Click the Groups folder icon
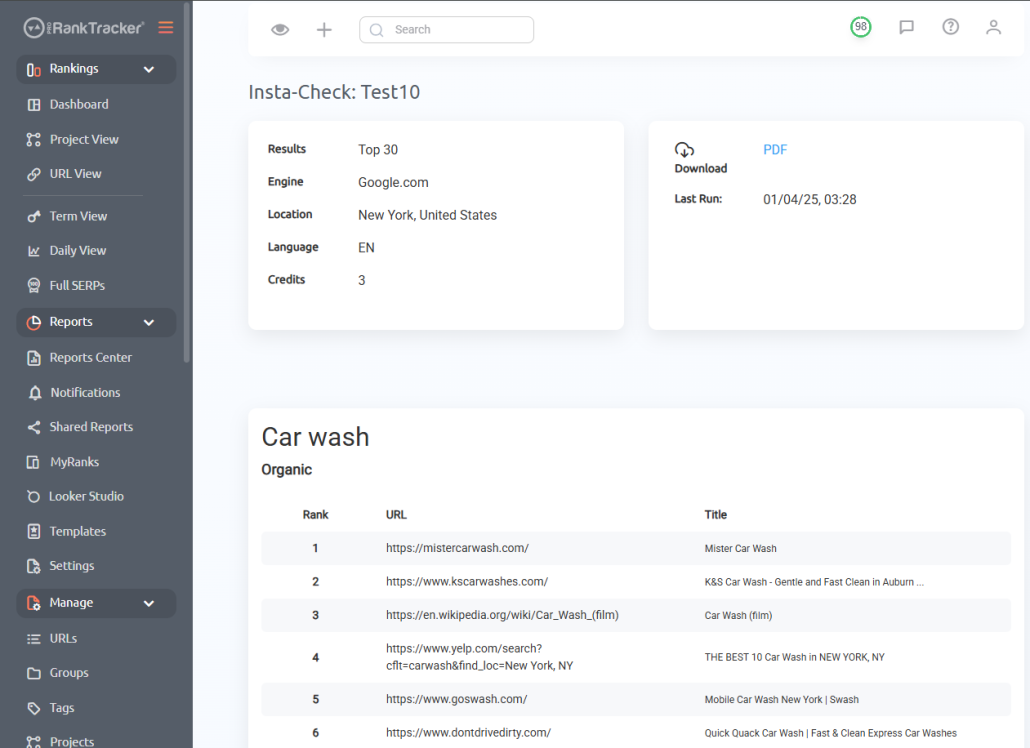 coord(34,673)
